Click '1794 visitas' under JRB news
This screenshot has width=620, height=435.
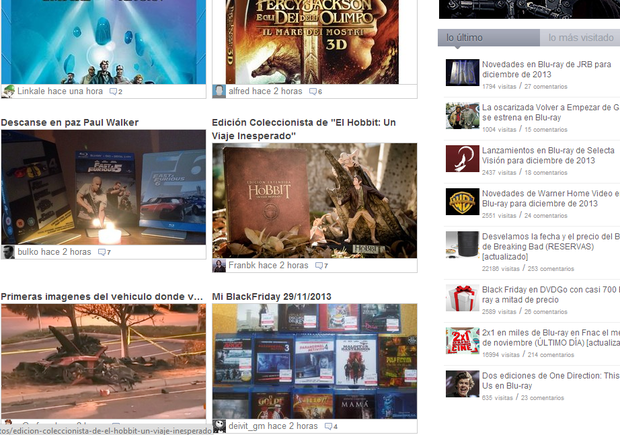pos(499,87)
